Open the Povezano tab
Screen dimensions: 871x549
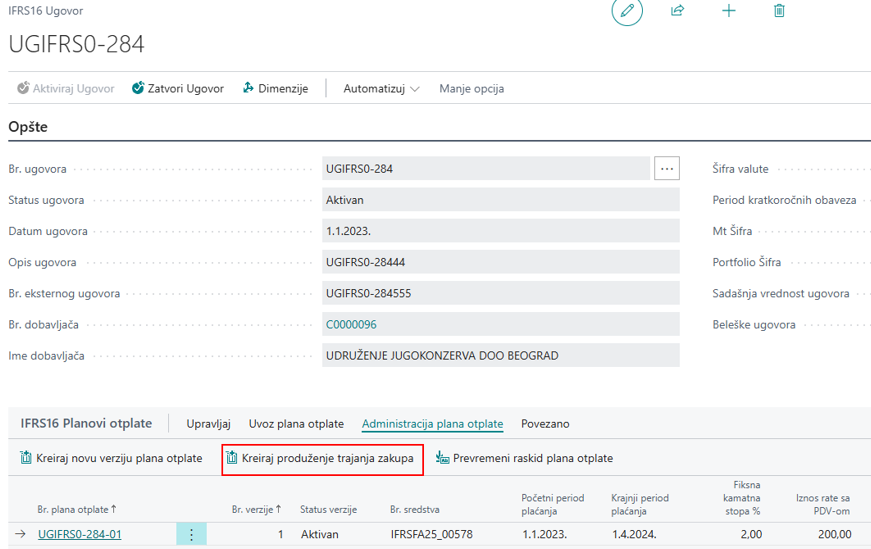click(x=545, y=423)
